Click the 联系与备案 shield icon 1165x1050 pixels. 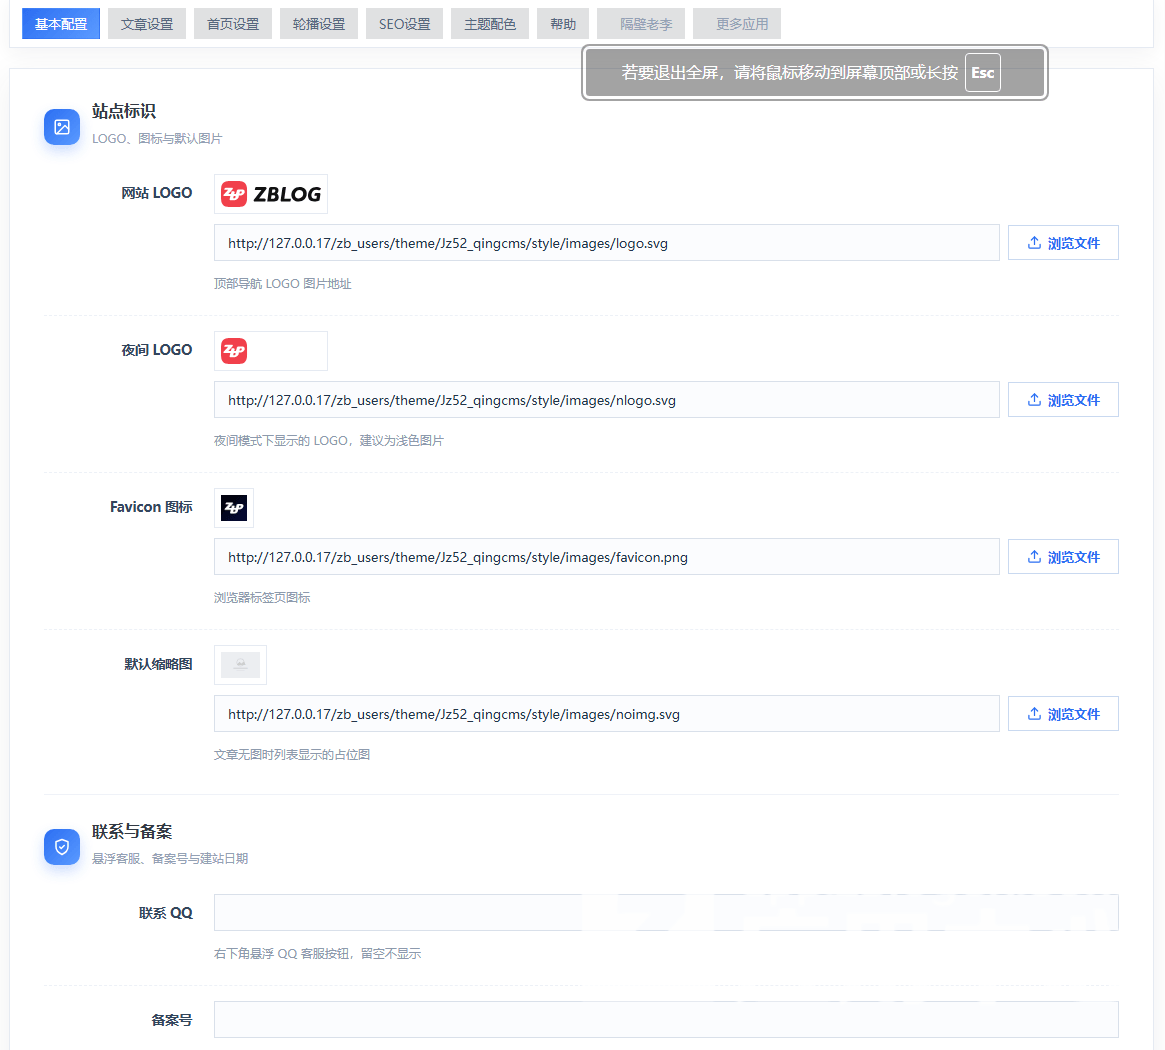[62, 847]
